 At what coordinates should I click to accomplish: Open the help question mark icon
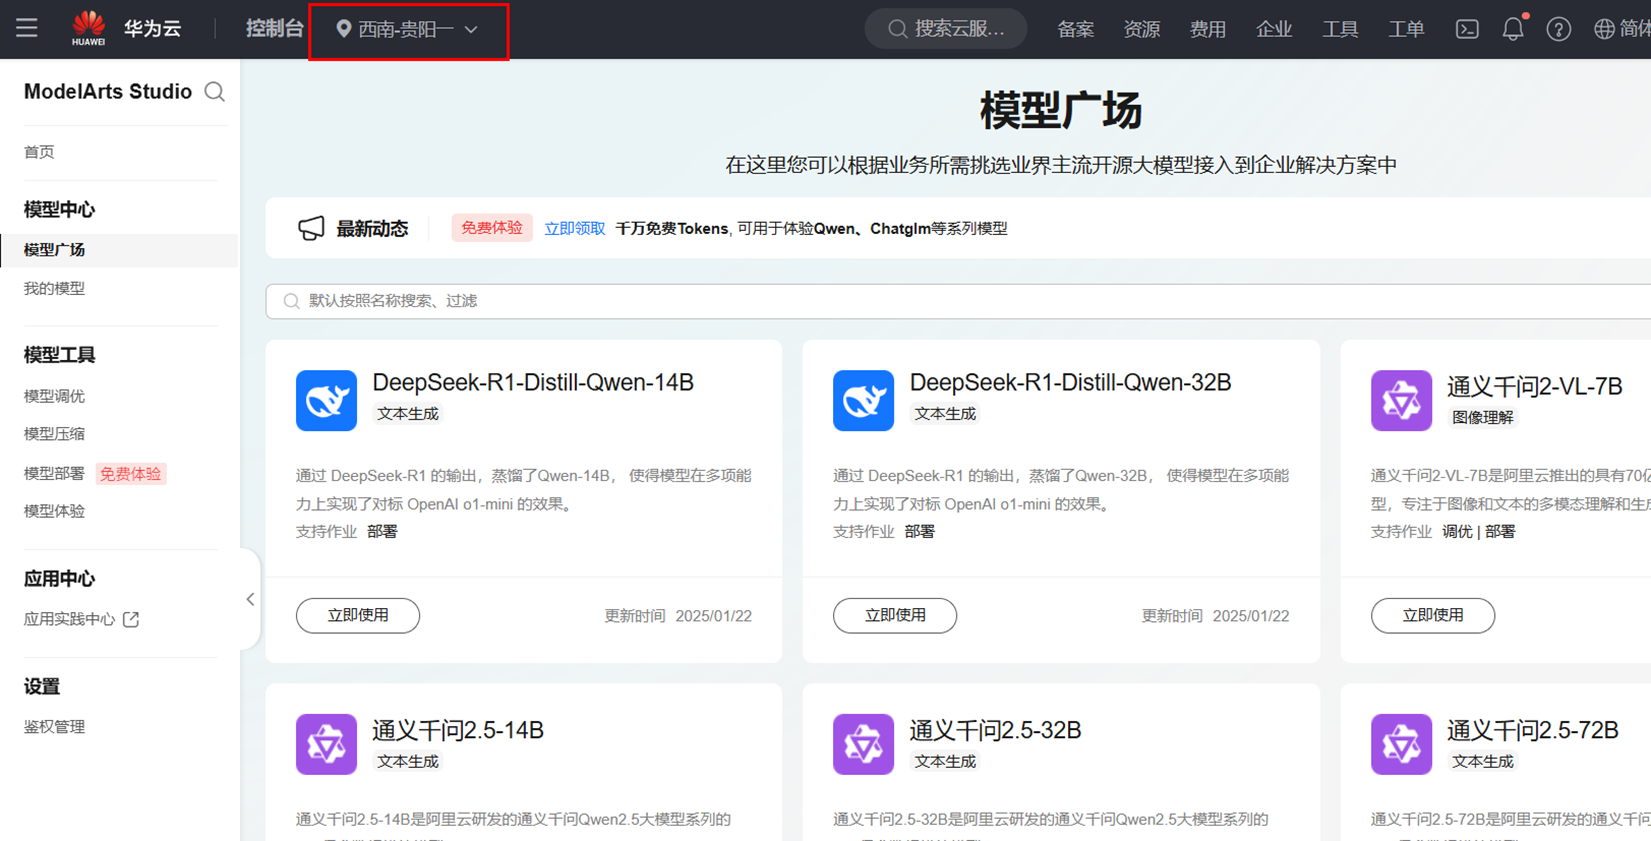tap(1558, 29)
